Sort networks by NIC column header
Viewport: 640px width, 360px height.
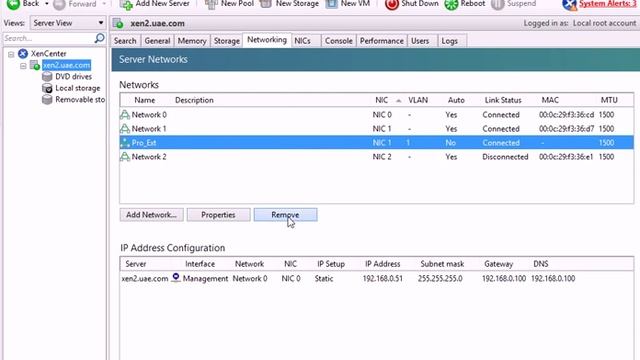pos(382,100)
